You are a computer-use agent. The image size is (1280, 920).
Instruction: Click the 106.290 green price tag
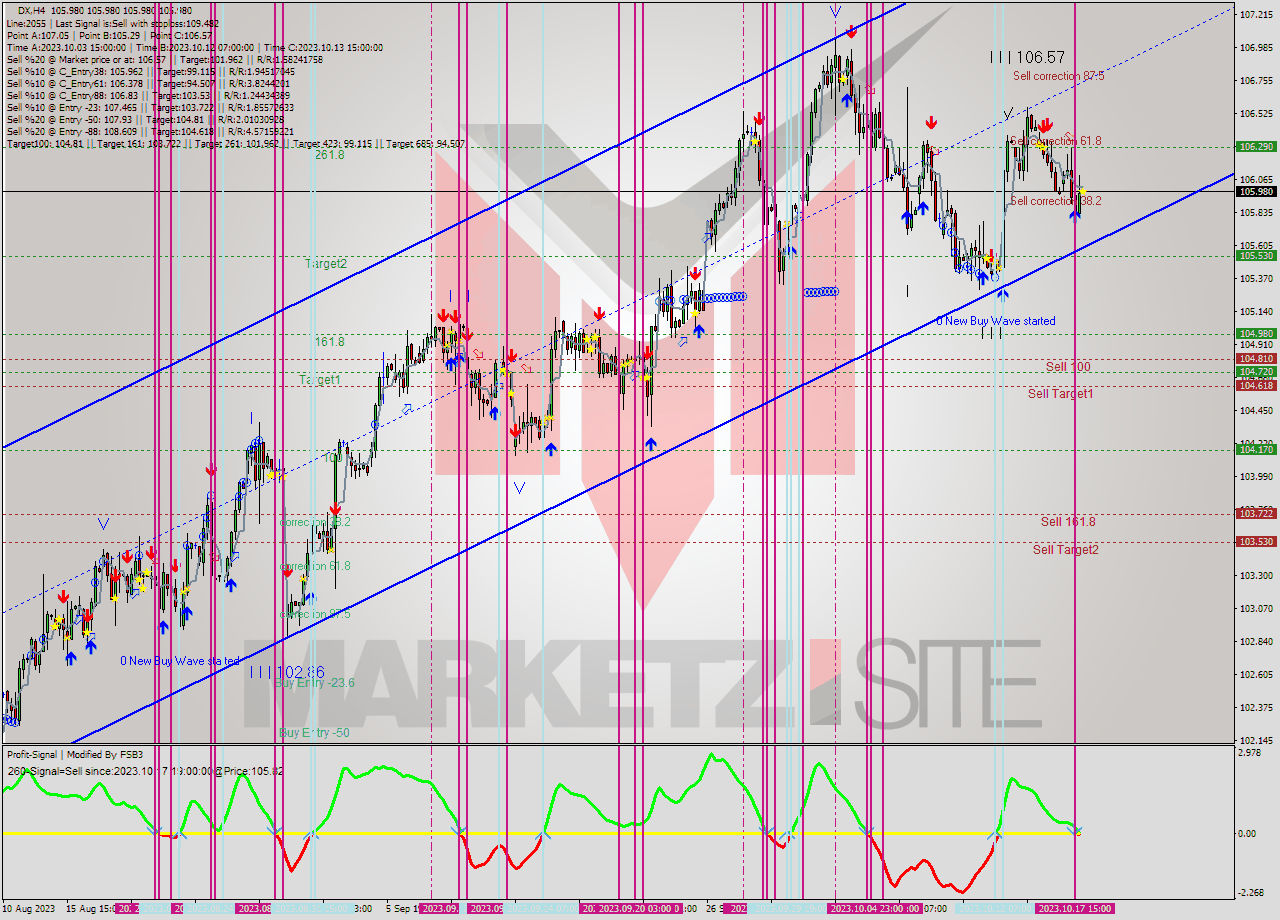point(1256,146)
